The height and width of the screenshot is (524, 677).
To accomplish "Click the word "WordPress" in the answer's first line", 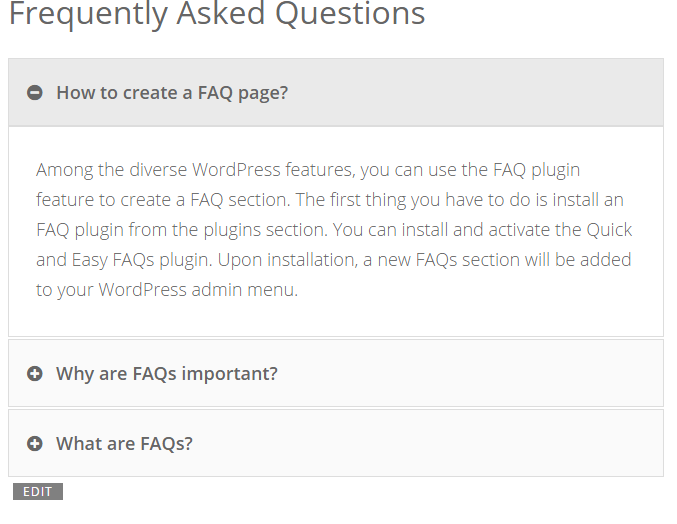I will coord(236,170).
